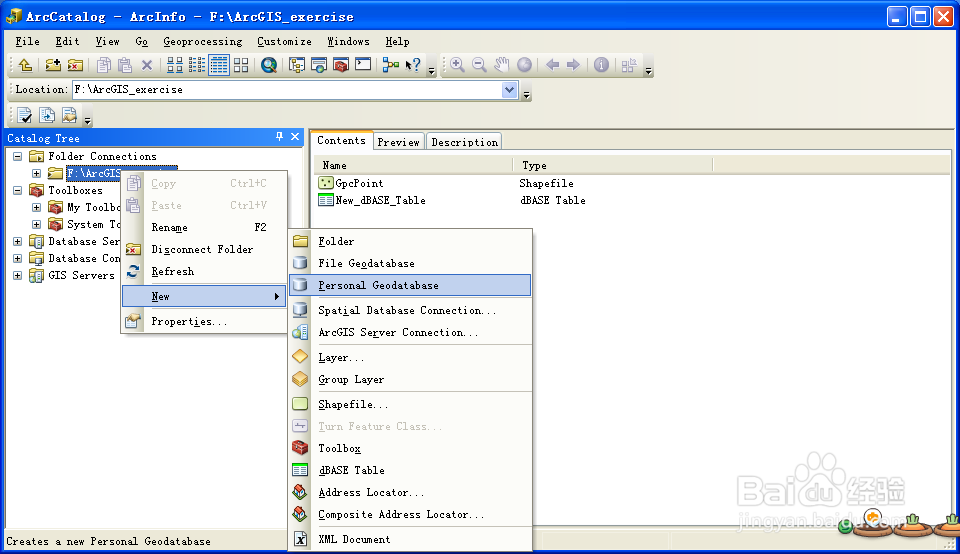Expand the Database Connections node
The image size is (960, 554).
pyautogui.click(x=18, y=259)
